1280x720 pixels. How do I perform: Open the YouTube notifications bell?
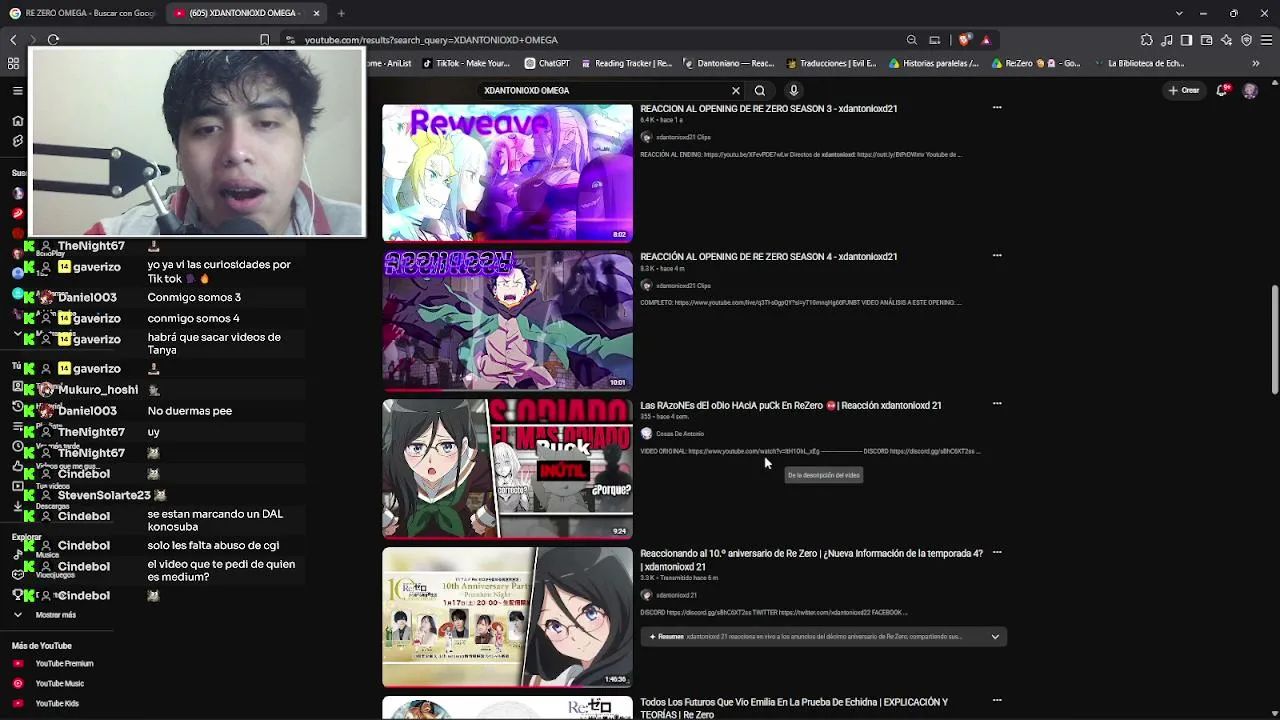1222,90
